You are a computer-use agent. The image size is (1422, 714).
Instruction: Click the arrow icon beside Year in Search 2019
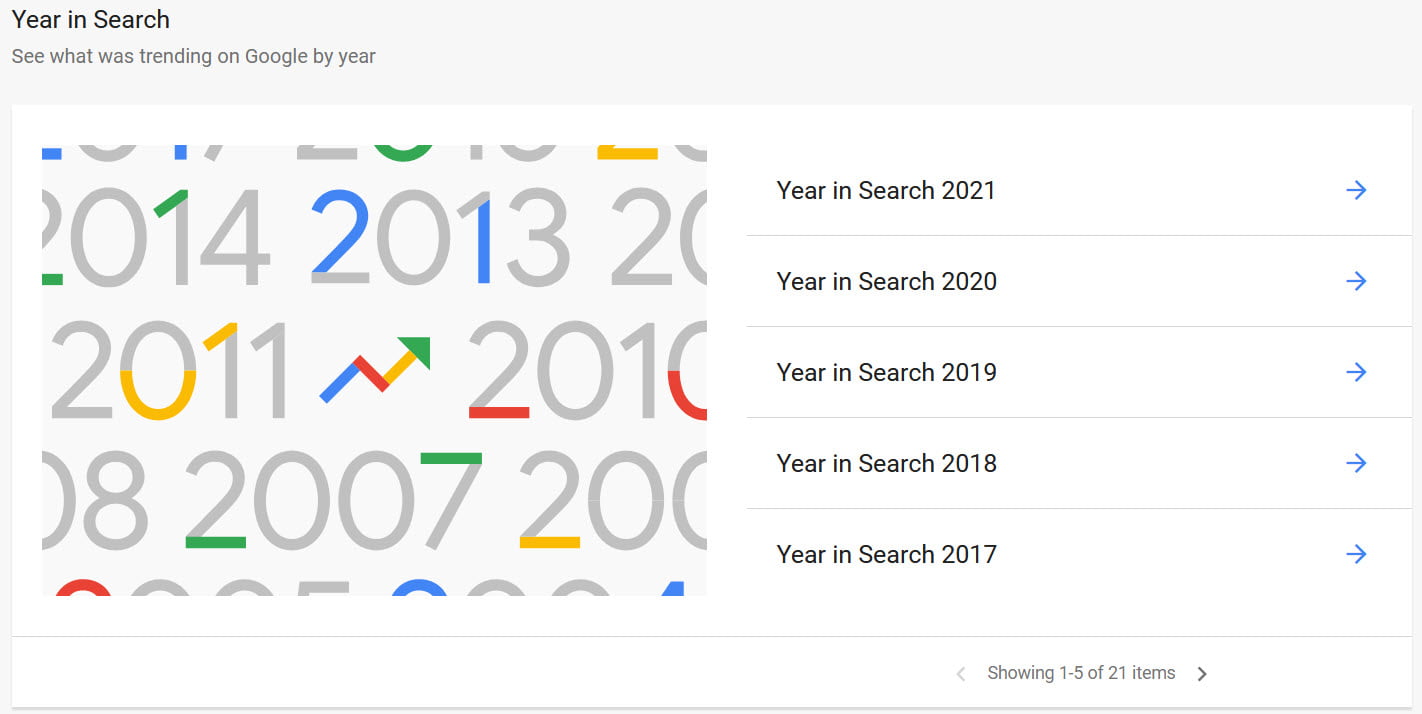(1356, 372)
